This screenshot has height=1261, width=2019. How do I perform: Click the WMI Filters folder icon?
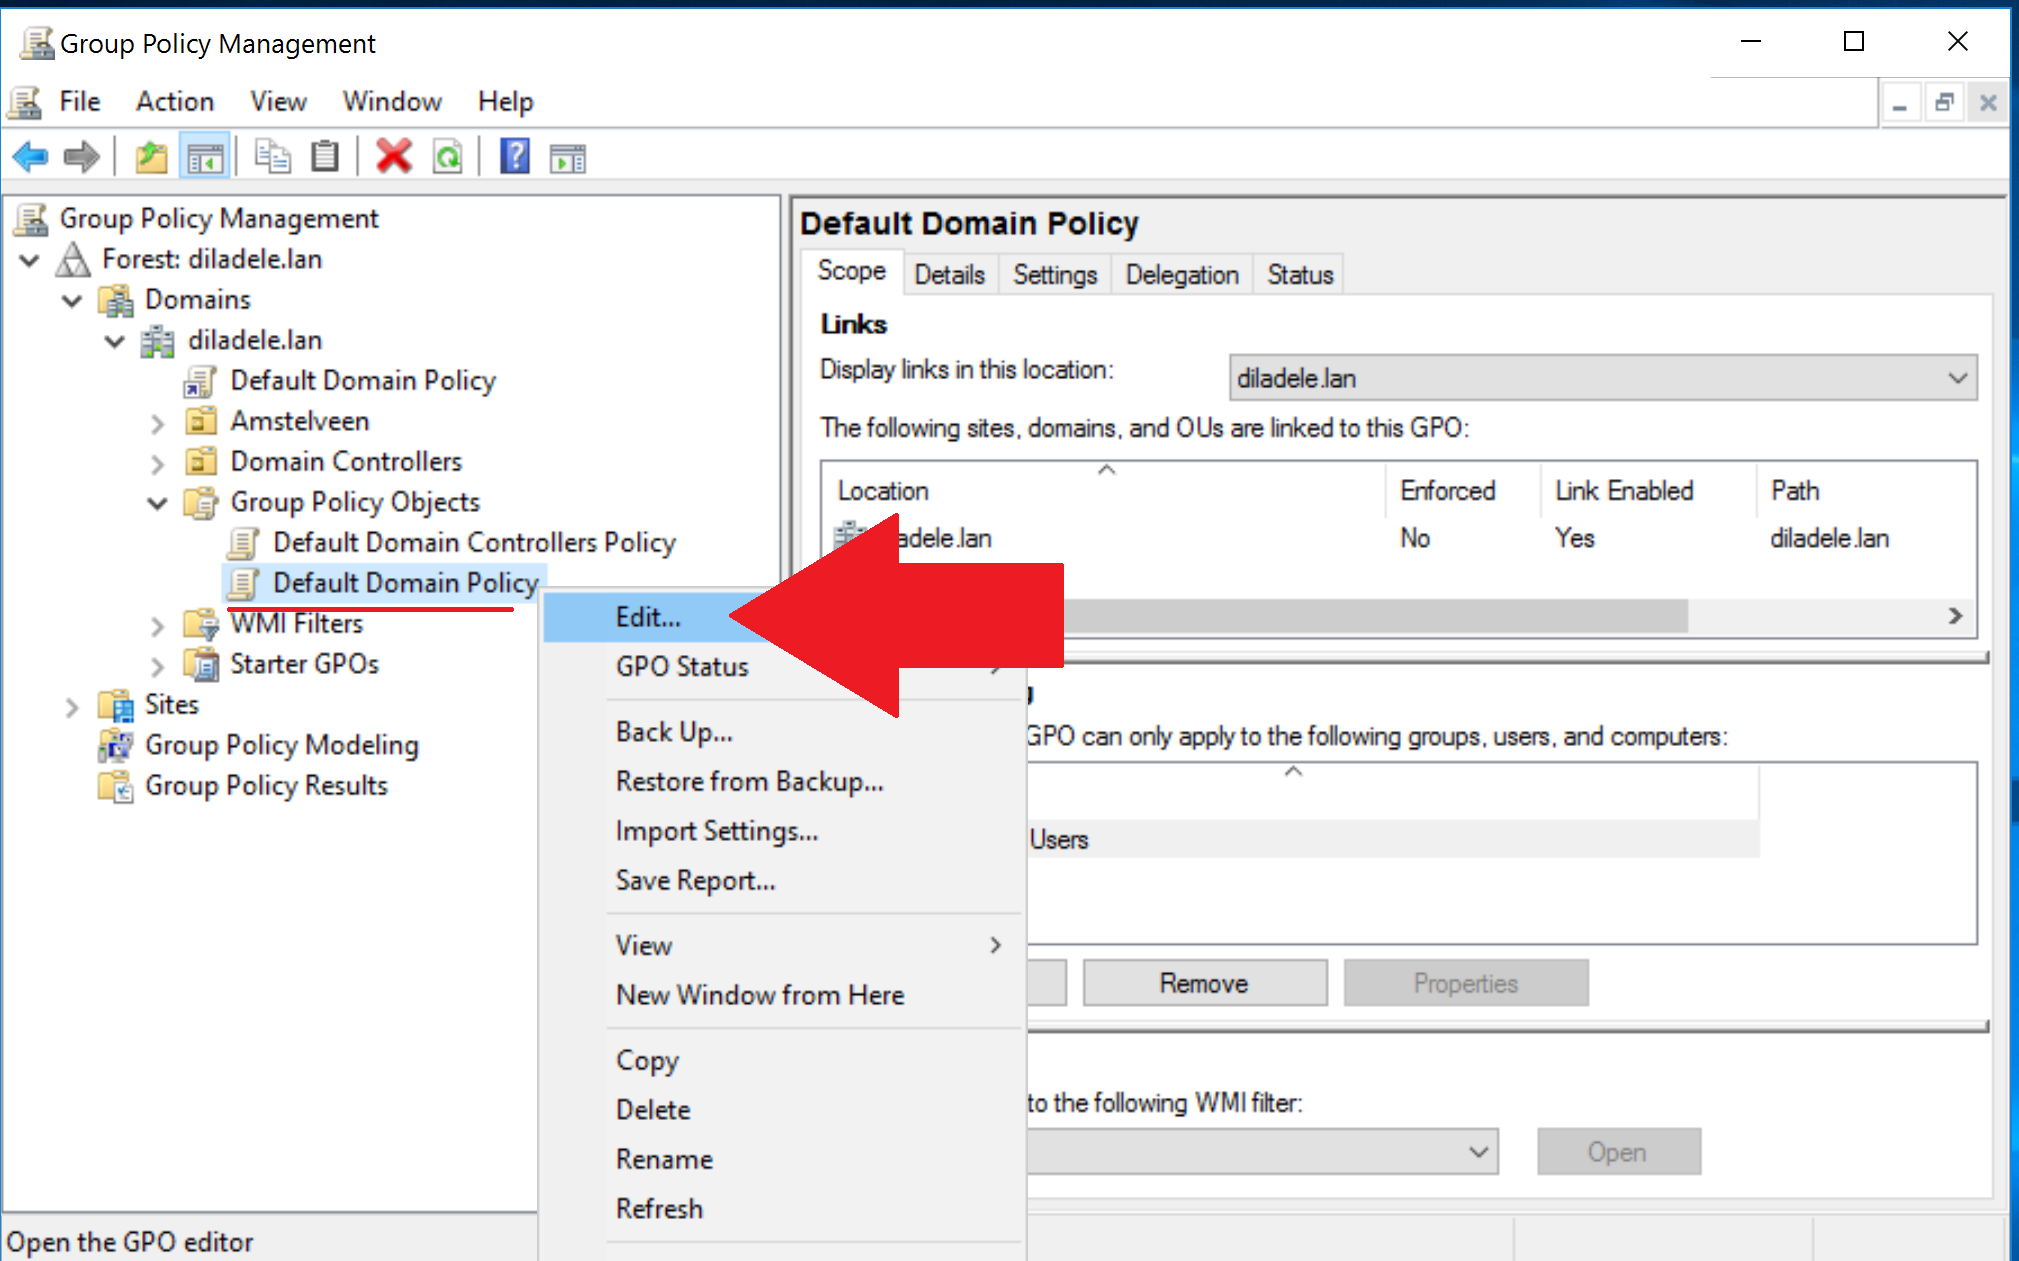click(202, 624)
